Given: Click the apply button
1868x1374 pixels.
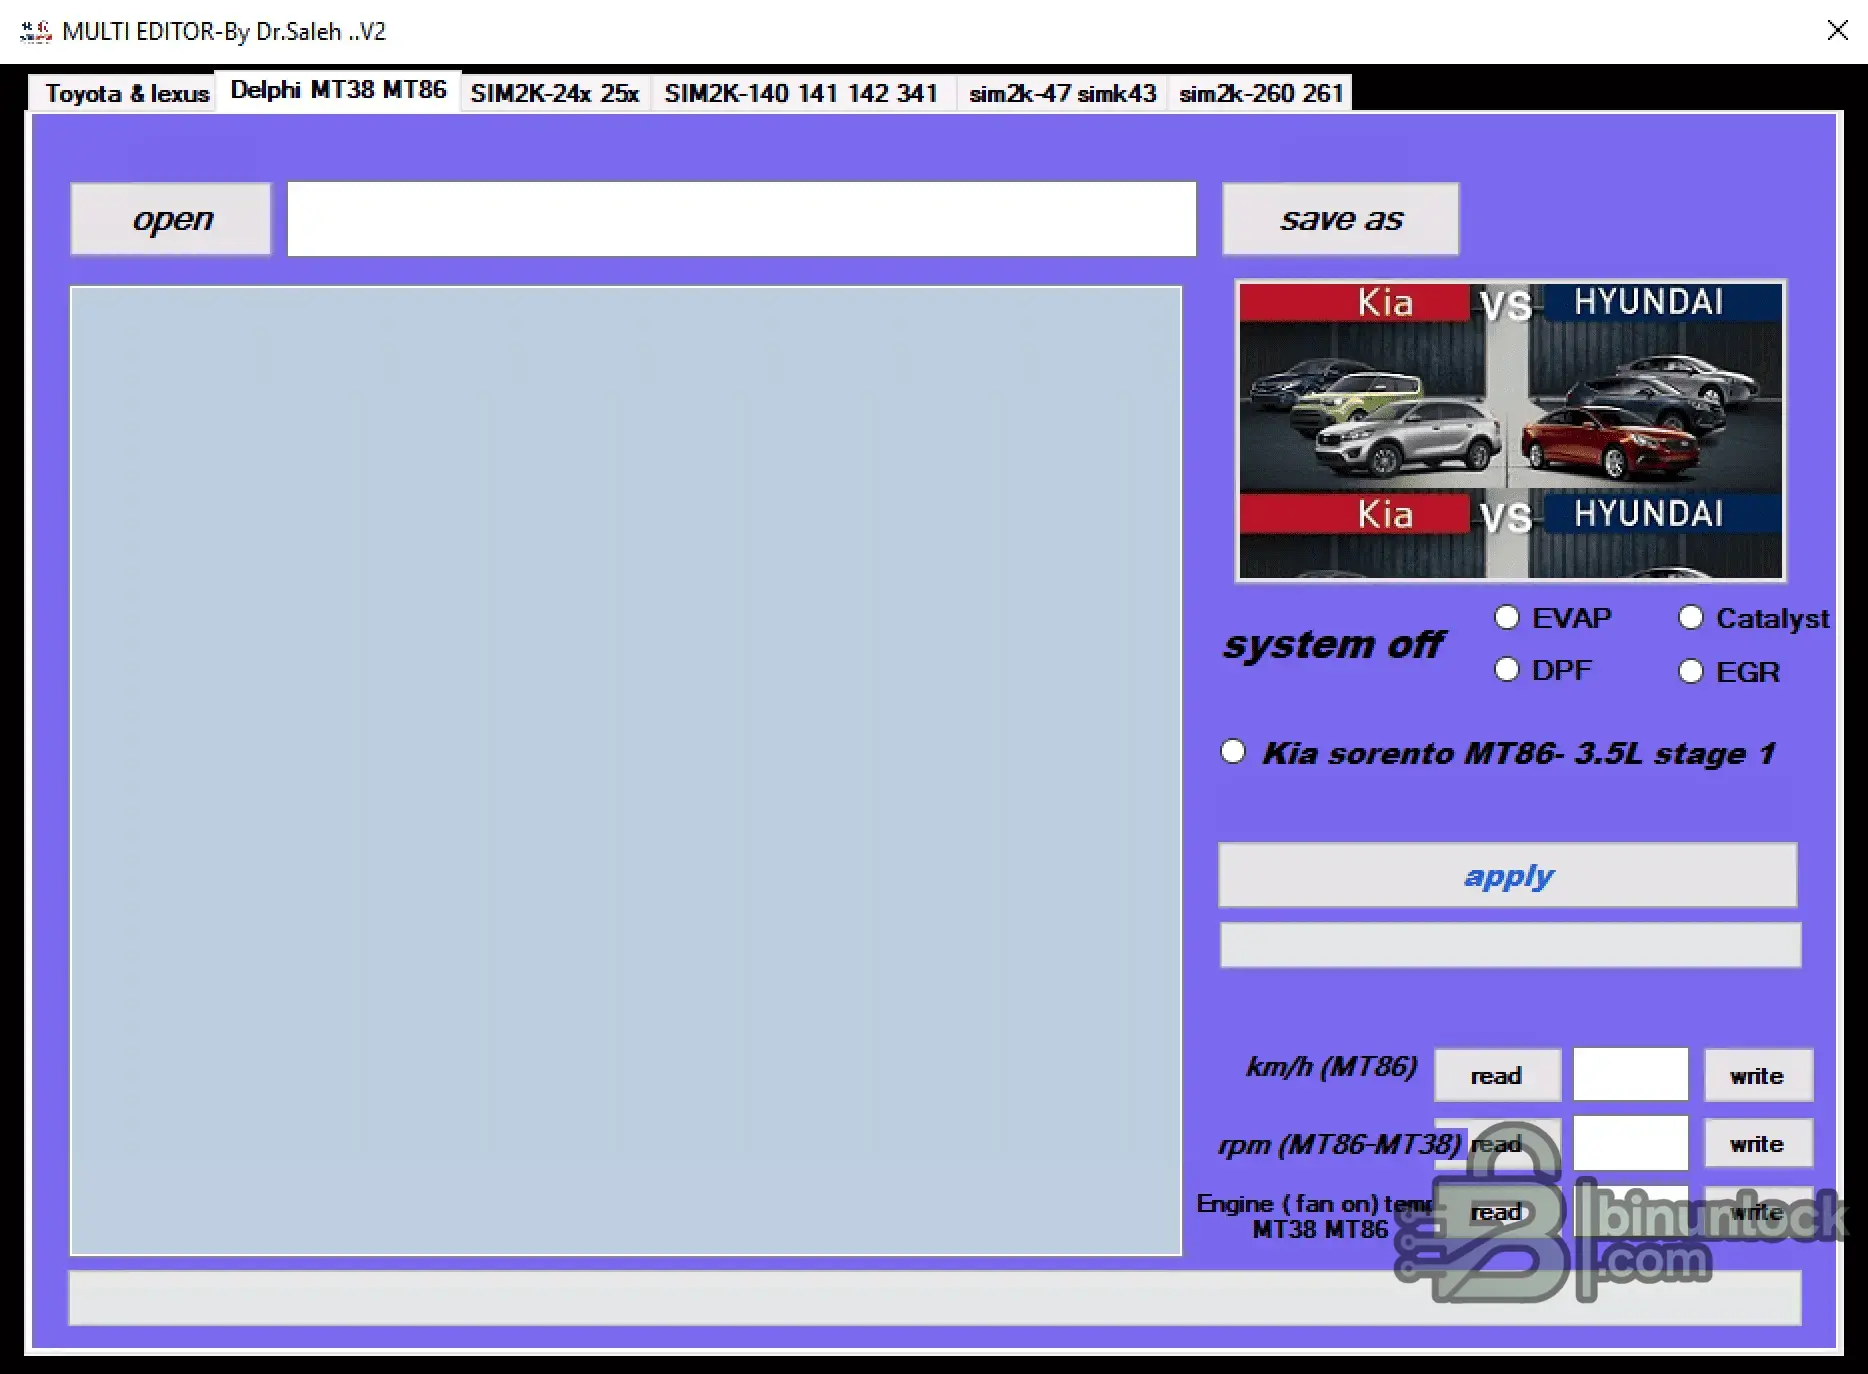Looking at the screenshot, I should [1508, 876].
